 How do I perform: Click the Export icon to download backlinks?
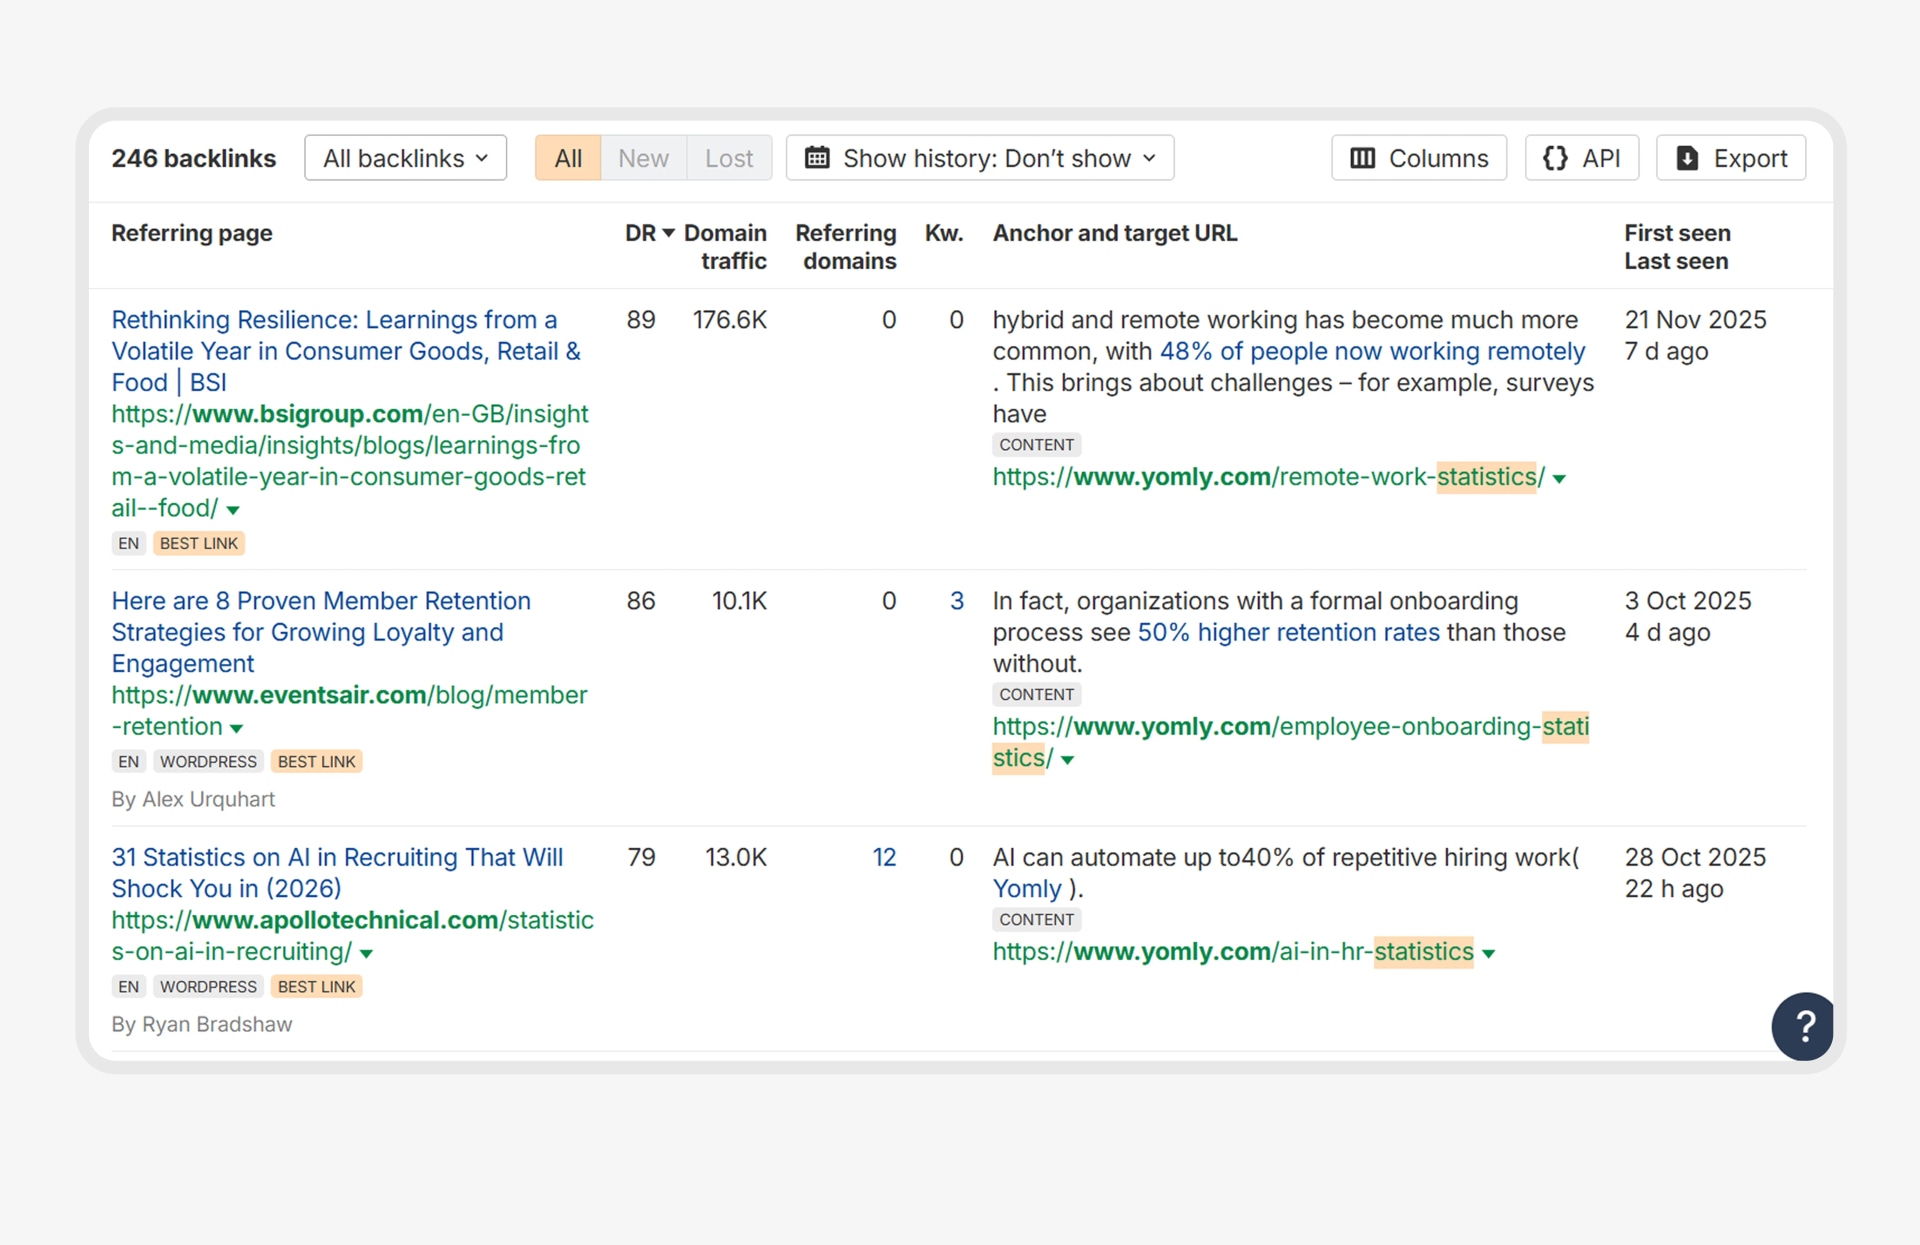click(x=1689, y=158)
